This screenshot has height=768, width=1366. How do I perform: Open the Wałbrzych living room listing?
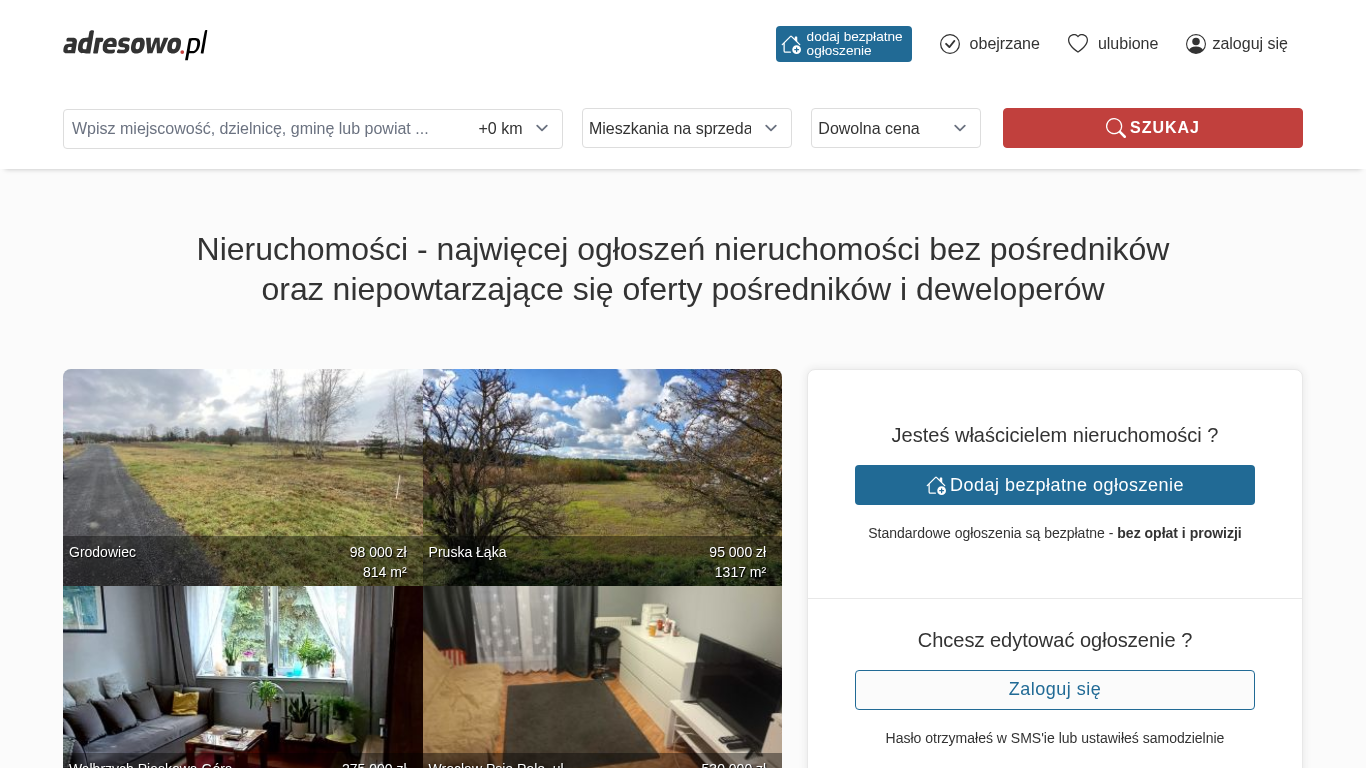tap(242, 675)
